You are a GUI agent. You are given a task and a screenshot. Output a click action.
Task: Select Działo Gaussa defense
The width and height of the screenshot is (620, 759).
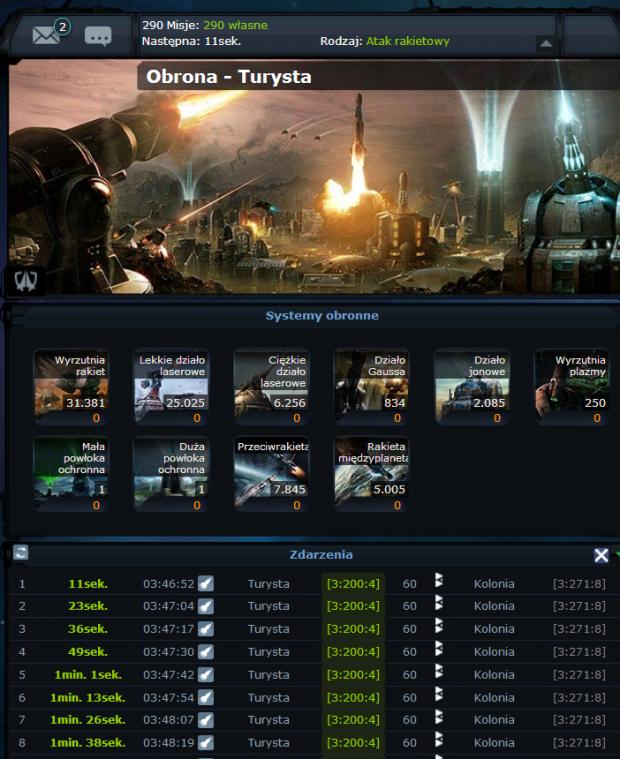point(372,386)
